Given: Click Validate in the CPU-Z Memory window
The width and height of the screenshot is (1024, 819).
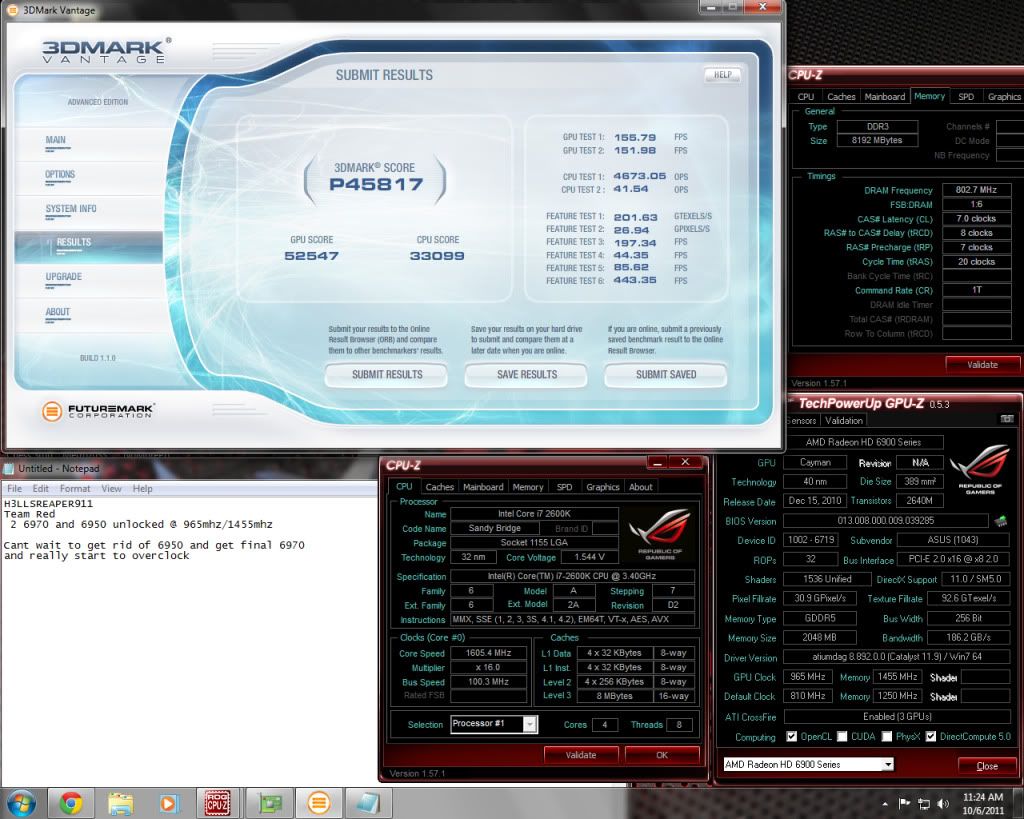Looking at the screenshot, I should tap(982, 364).
